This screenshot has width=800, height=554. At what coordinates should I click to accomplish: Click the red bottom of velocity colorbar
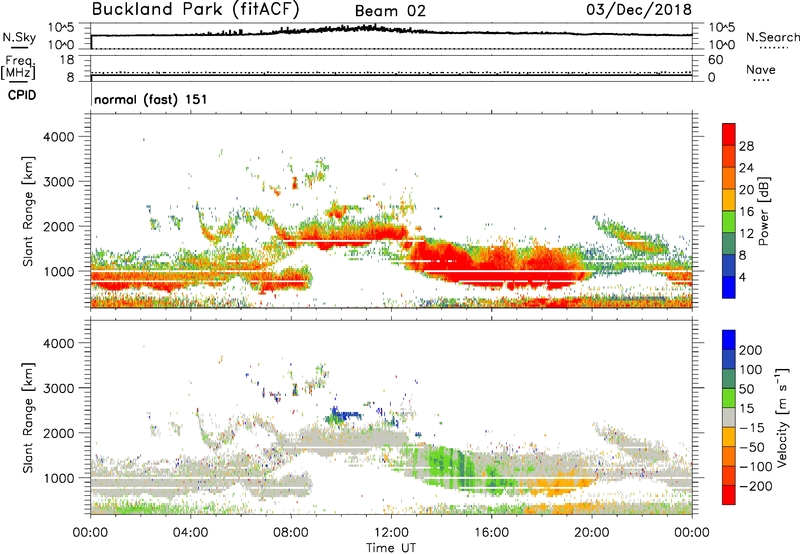click(x=729, y=495)
